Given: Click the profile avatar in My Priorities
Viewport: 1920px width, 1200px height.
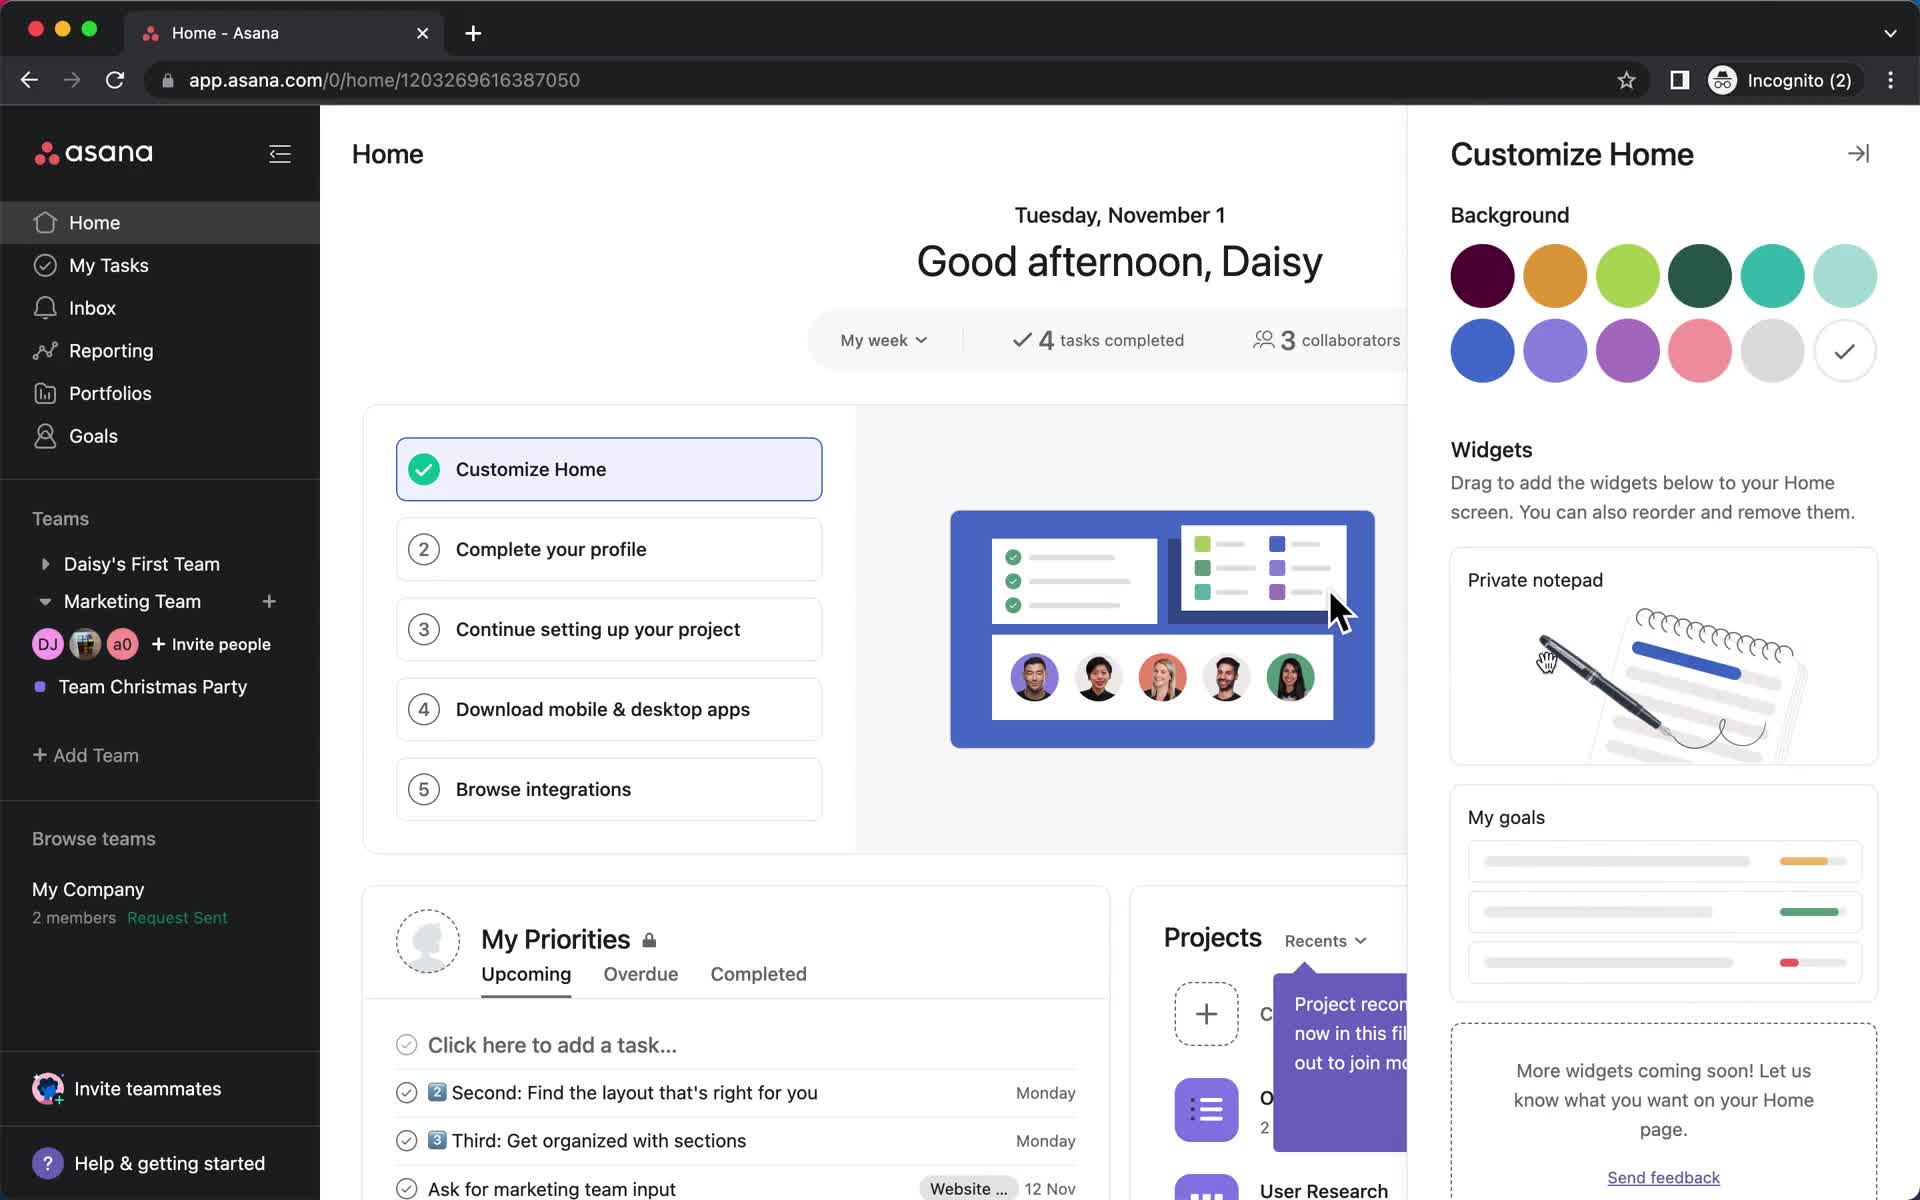Looking at the screenshot, I should click(428, 941).
